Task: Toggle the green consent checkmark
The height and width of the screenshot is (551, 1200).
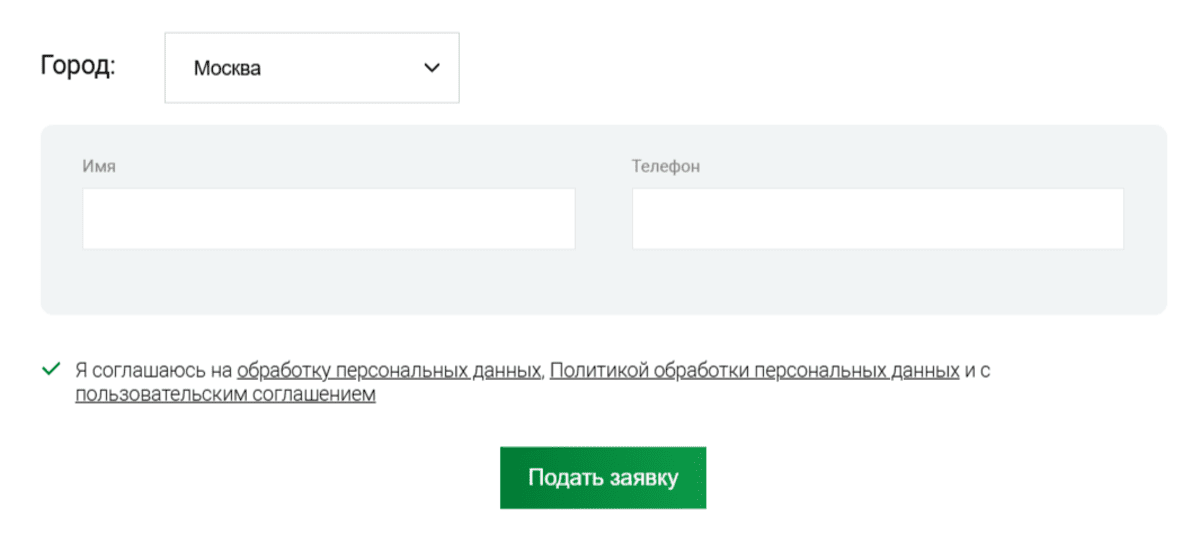Action: click(x=51, y=370)
